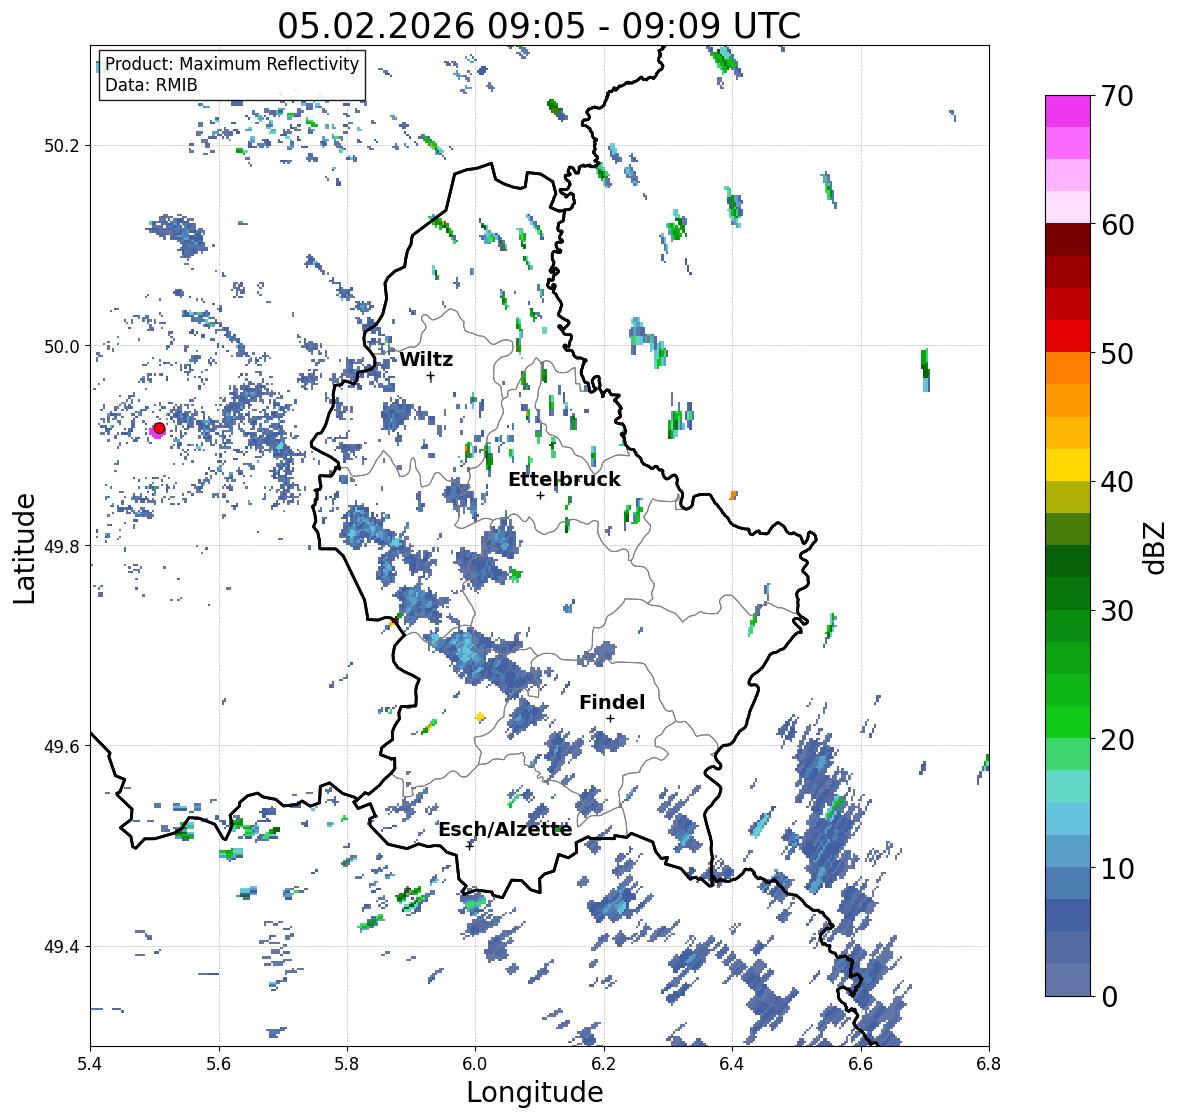1179x1117 pixels.
Task: Click the longitude tick label 6.4
Action: (732, 1063)
